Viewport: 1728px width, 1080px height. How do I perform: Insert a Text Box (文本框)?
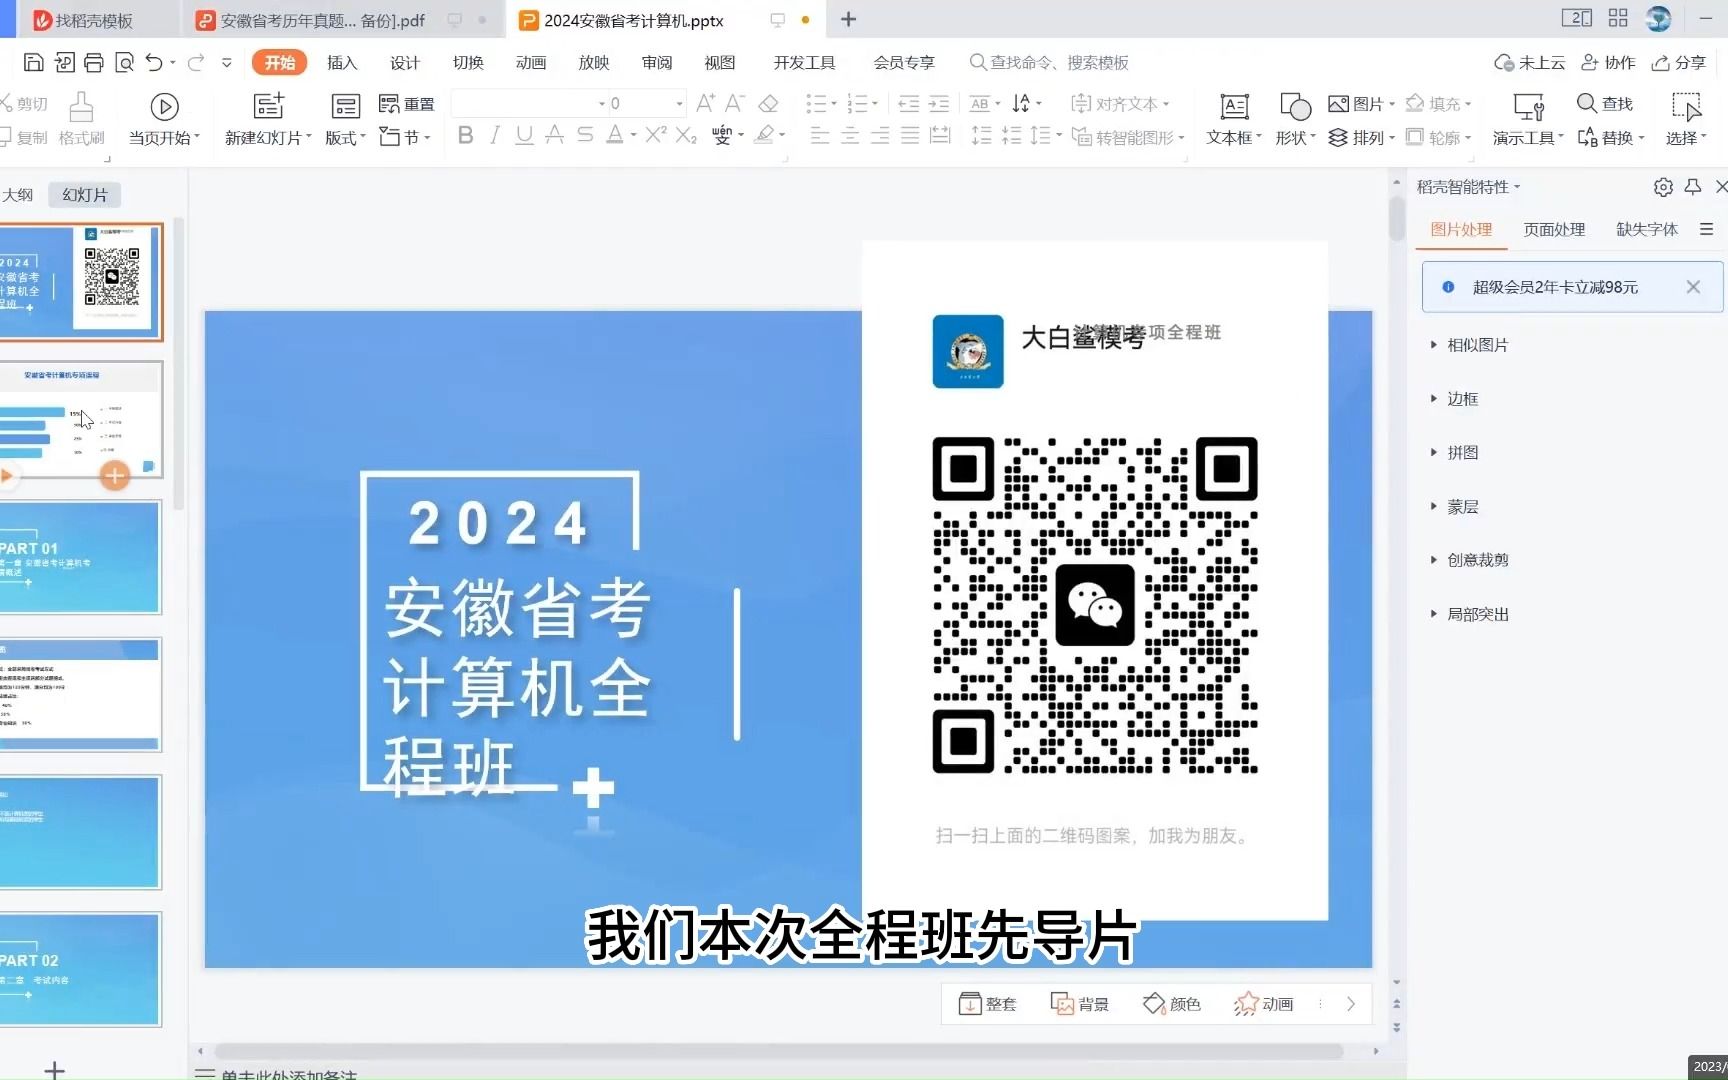pyautogui.click(x=1234, y=119)
